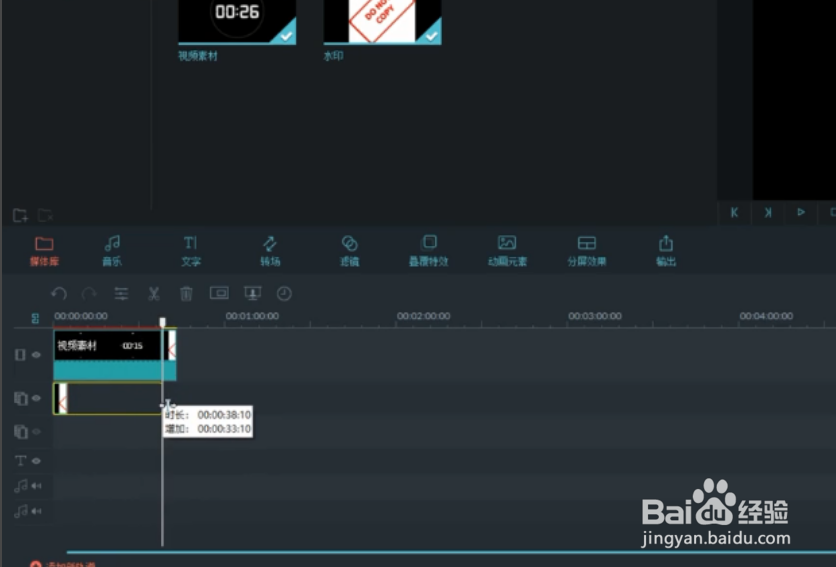
Task: Click the teal audio strip under video clip
Action: click(x=115, y=370)
